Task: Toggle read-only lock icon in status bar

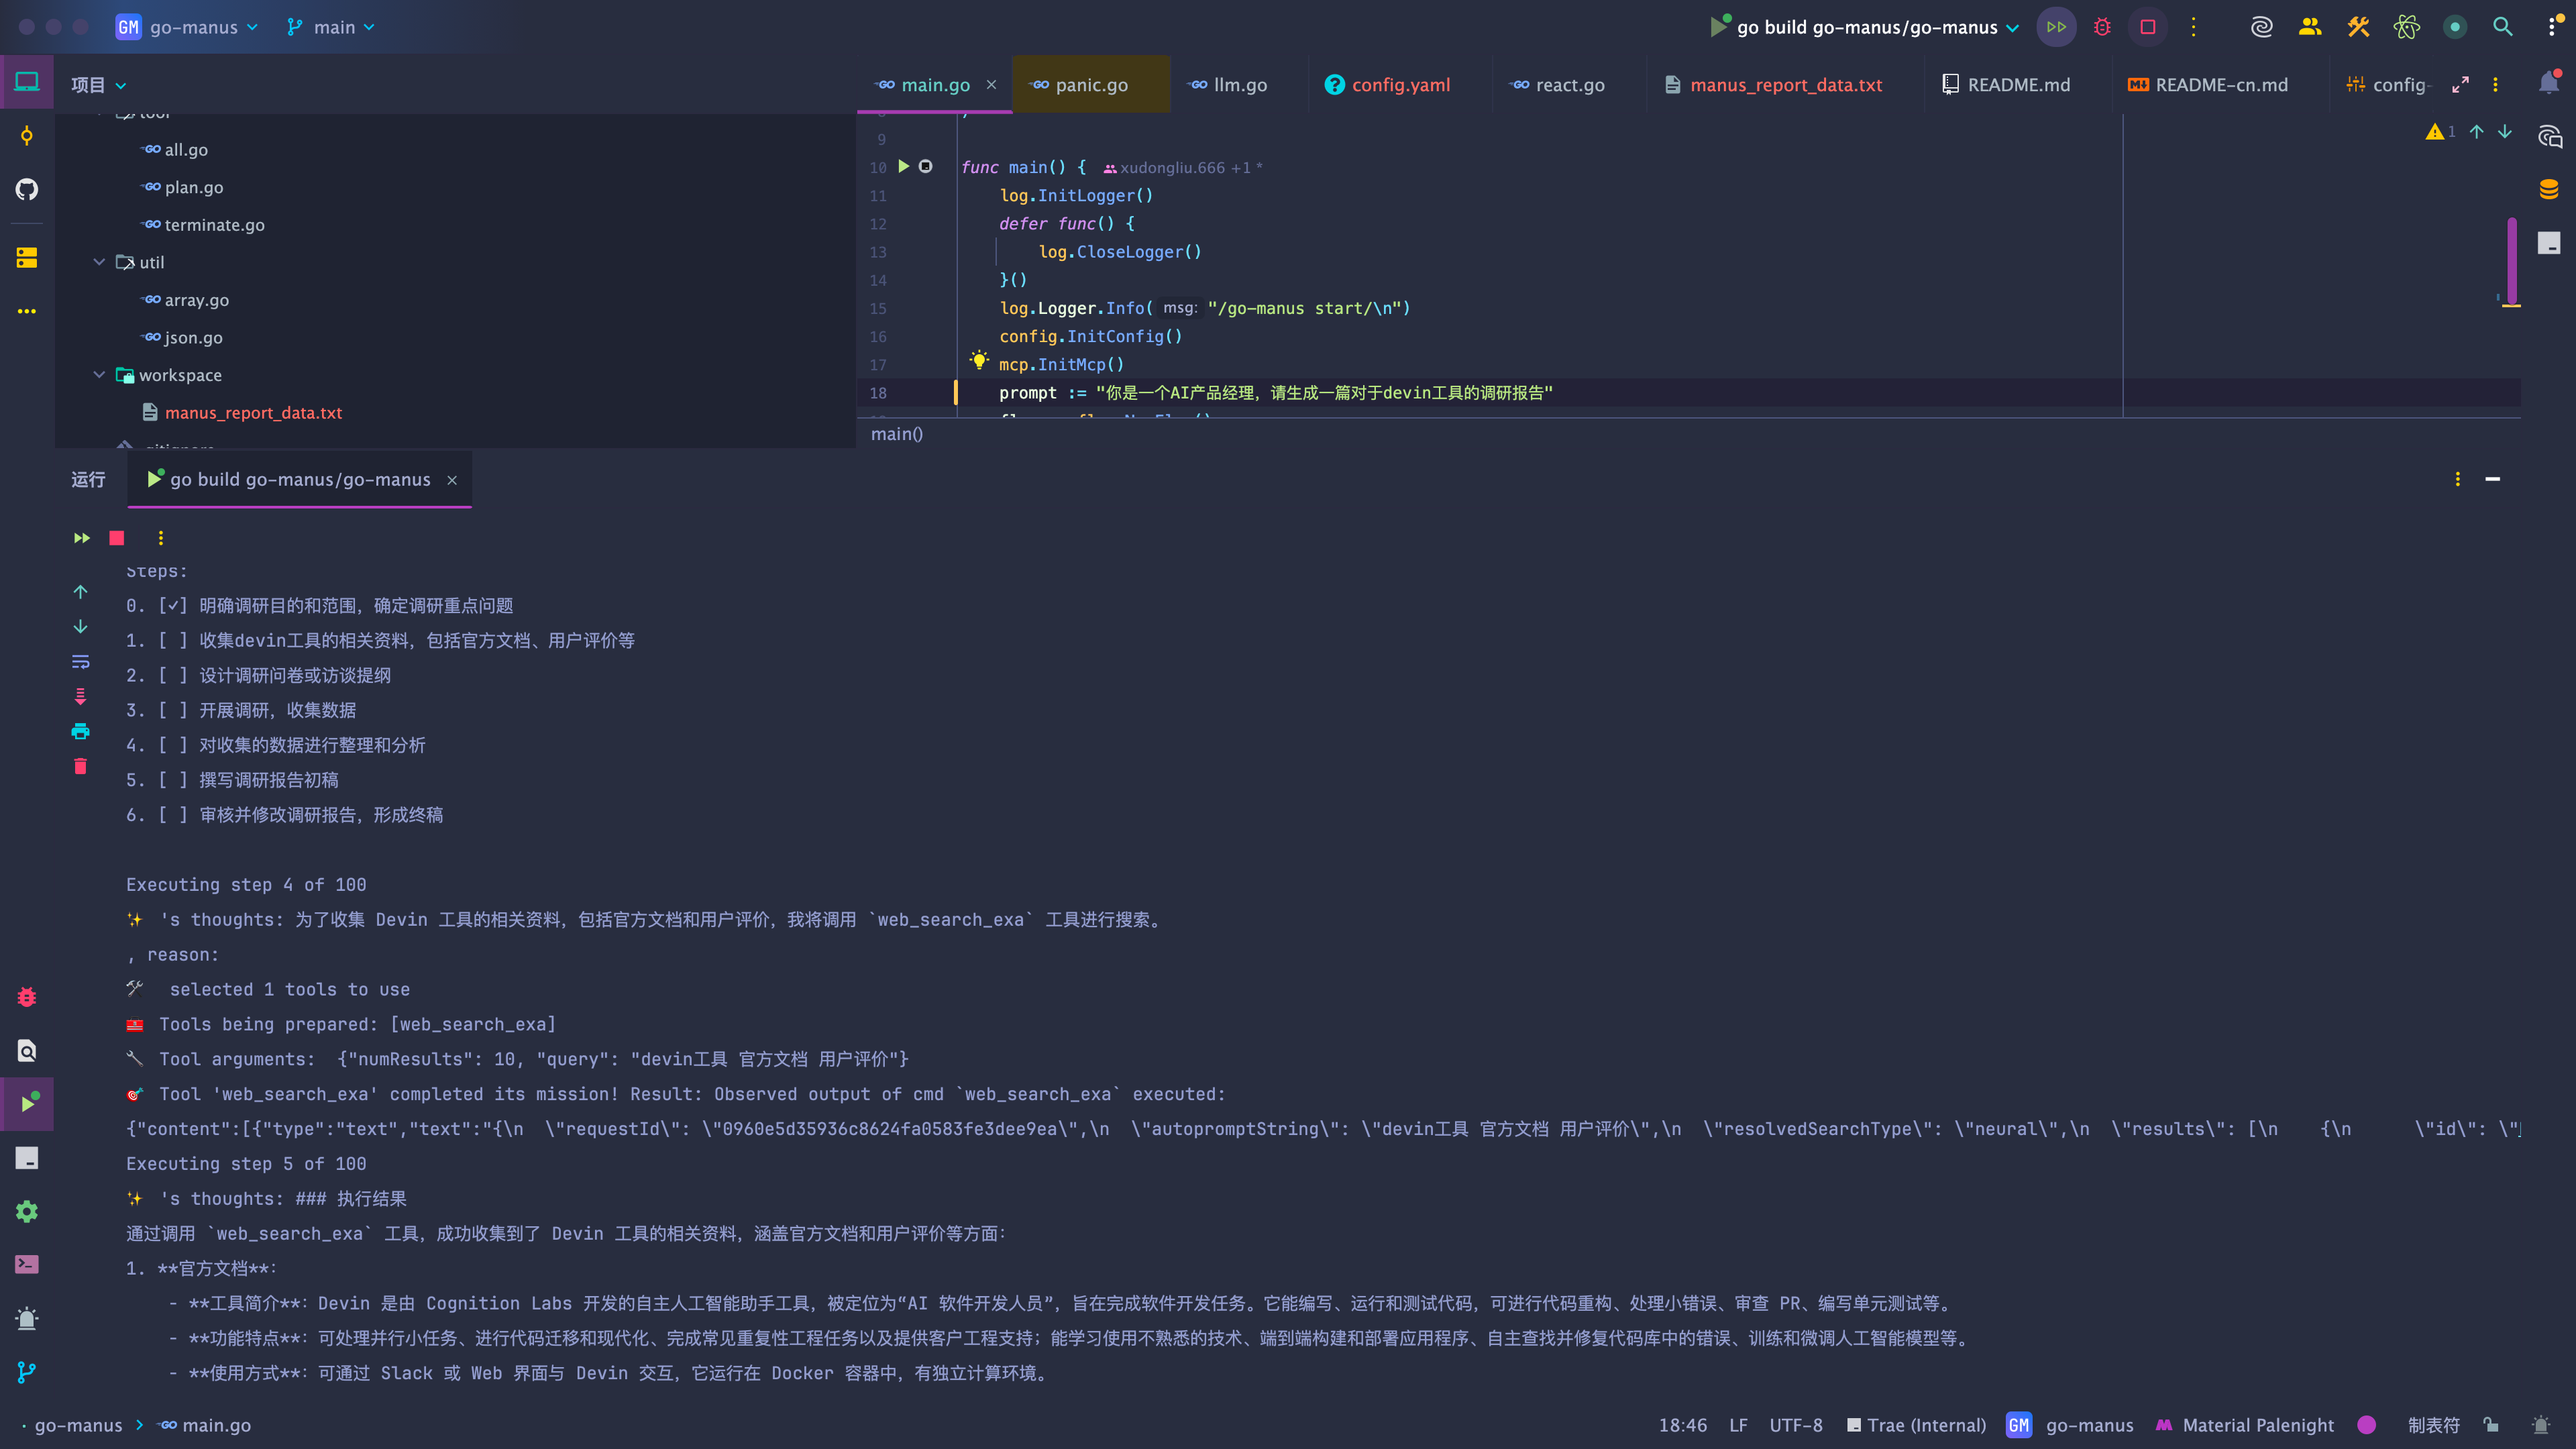Action: point(2491,1425)
